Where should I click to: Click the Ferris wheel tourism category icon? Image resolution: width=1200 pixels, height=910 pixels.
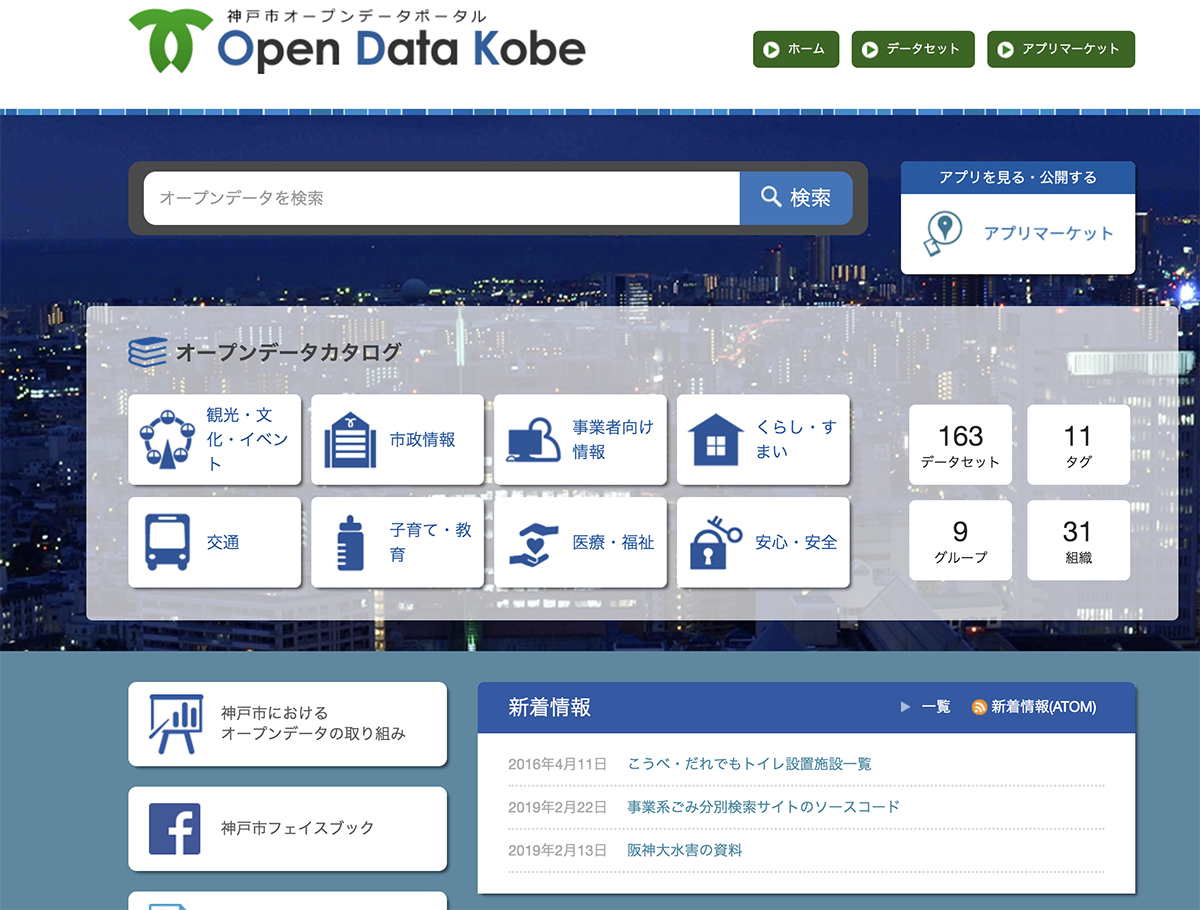point(166,439)
